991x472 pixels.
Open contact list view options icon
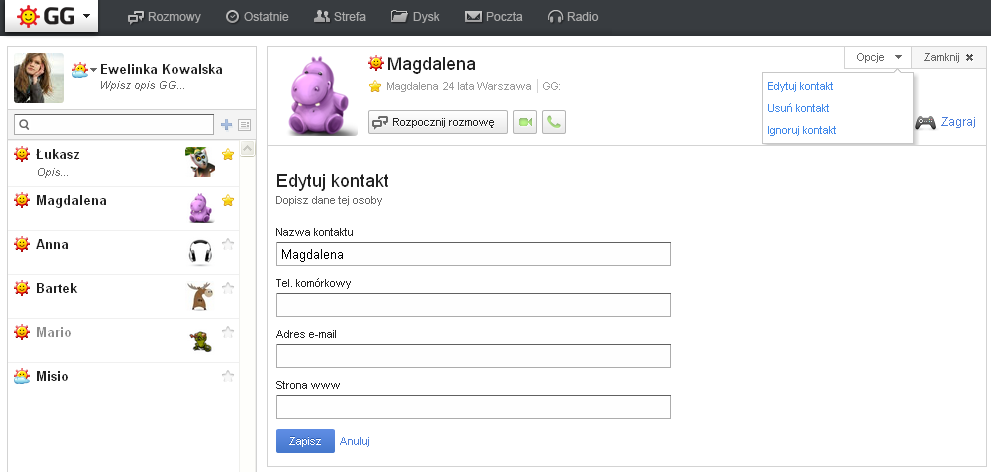245,125
